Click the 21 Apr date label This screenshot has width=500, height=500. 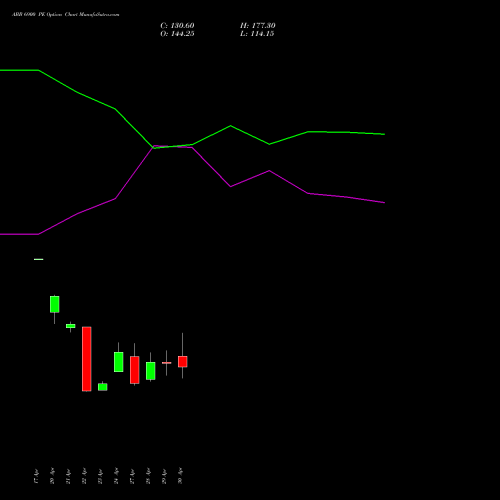[x=68, y=476]
